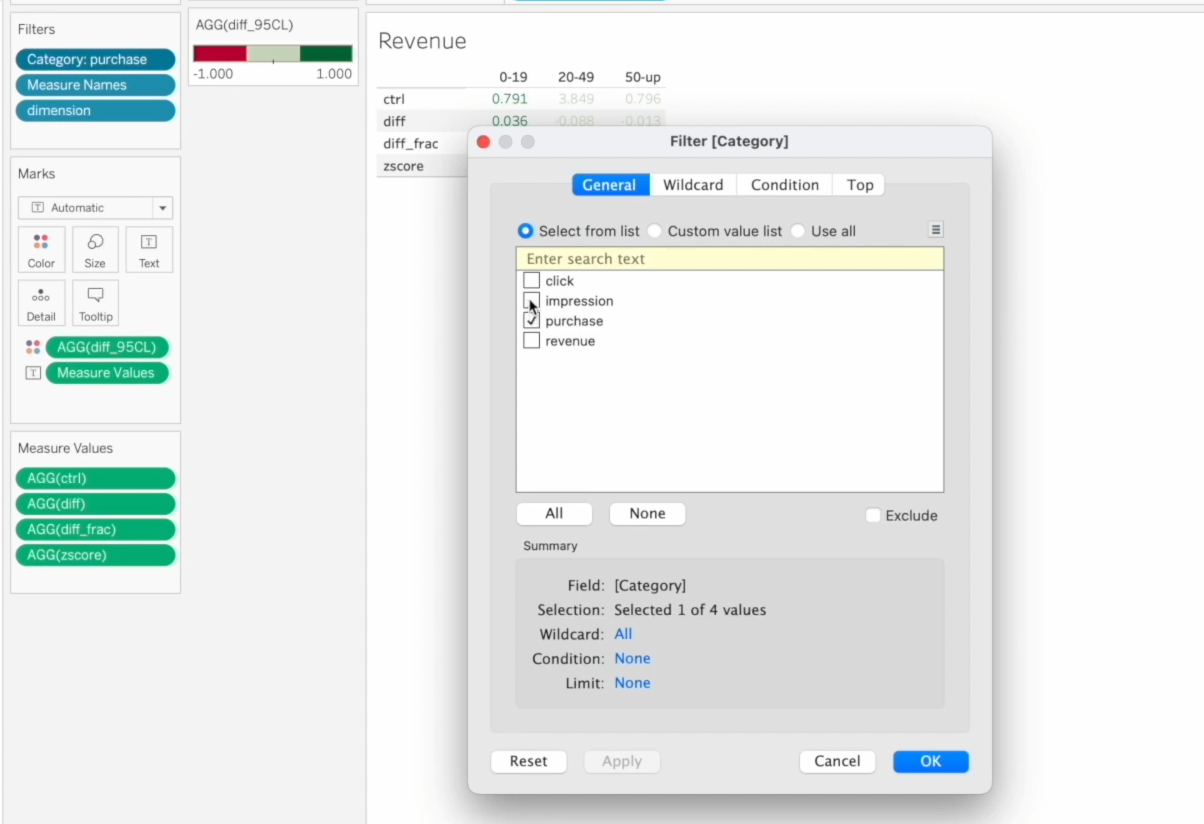Open the Color marks card

[41, 249]
